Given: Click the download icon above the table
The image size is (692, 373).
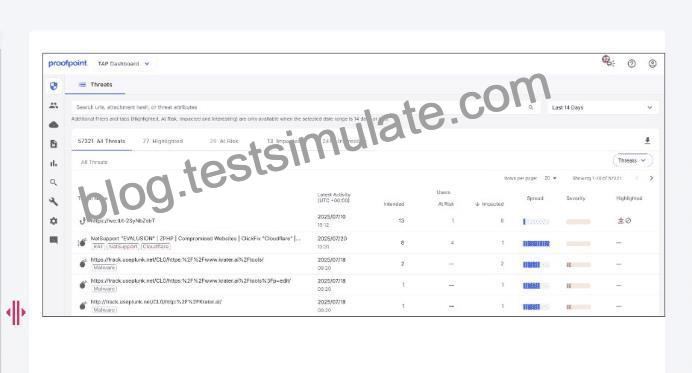Looking at the screenshot, I should pyautogui.click(x=647, y=141).
